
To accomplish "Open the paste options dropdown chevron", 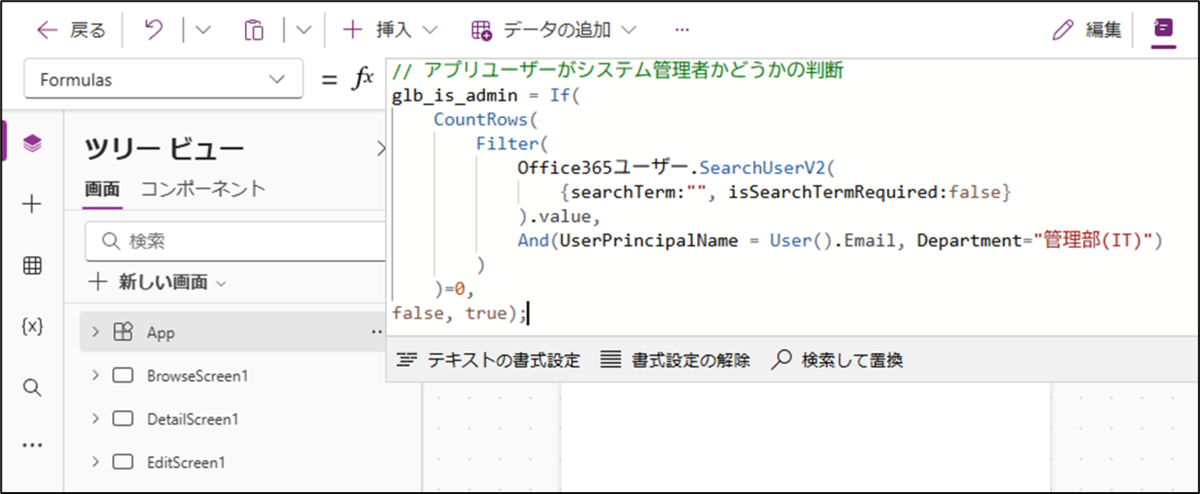I will [x=304, y=30].
